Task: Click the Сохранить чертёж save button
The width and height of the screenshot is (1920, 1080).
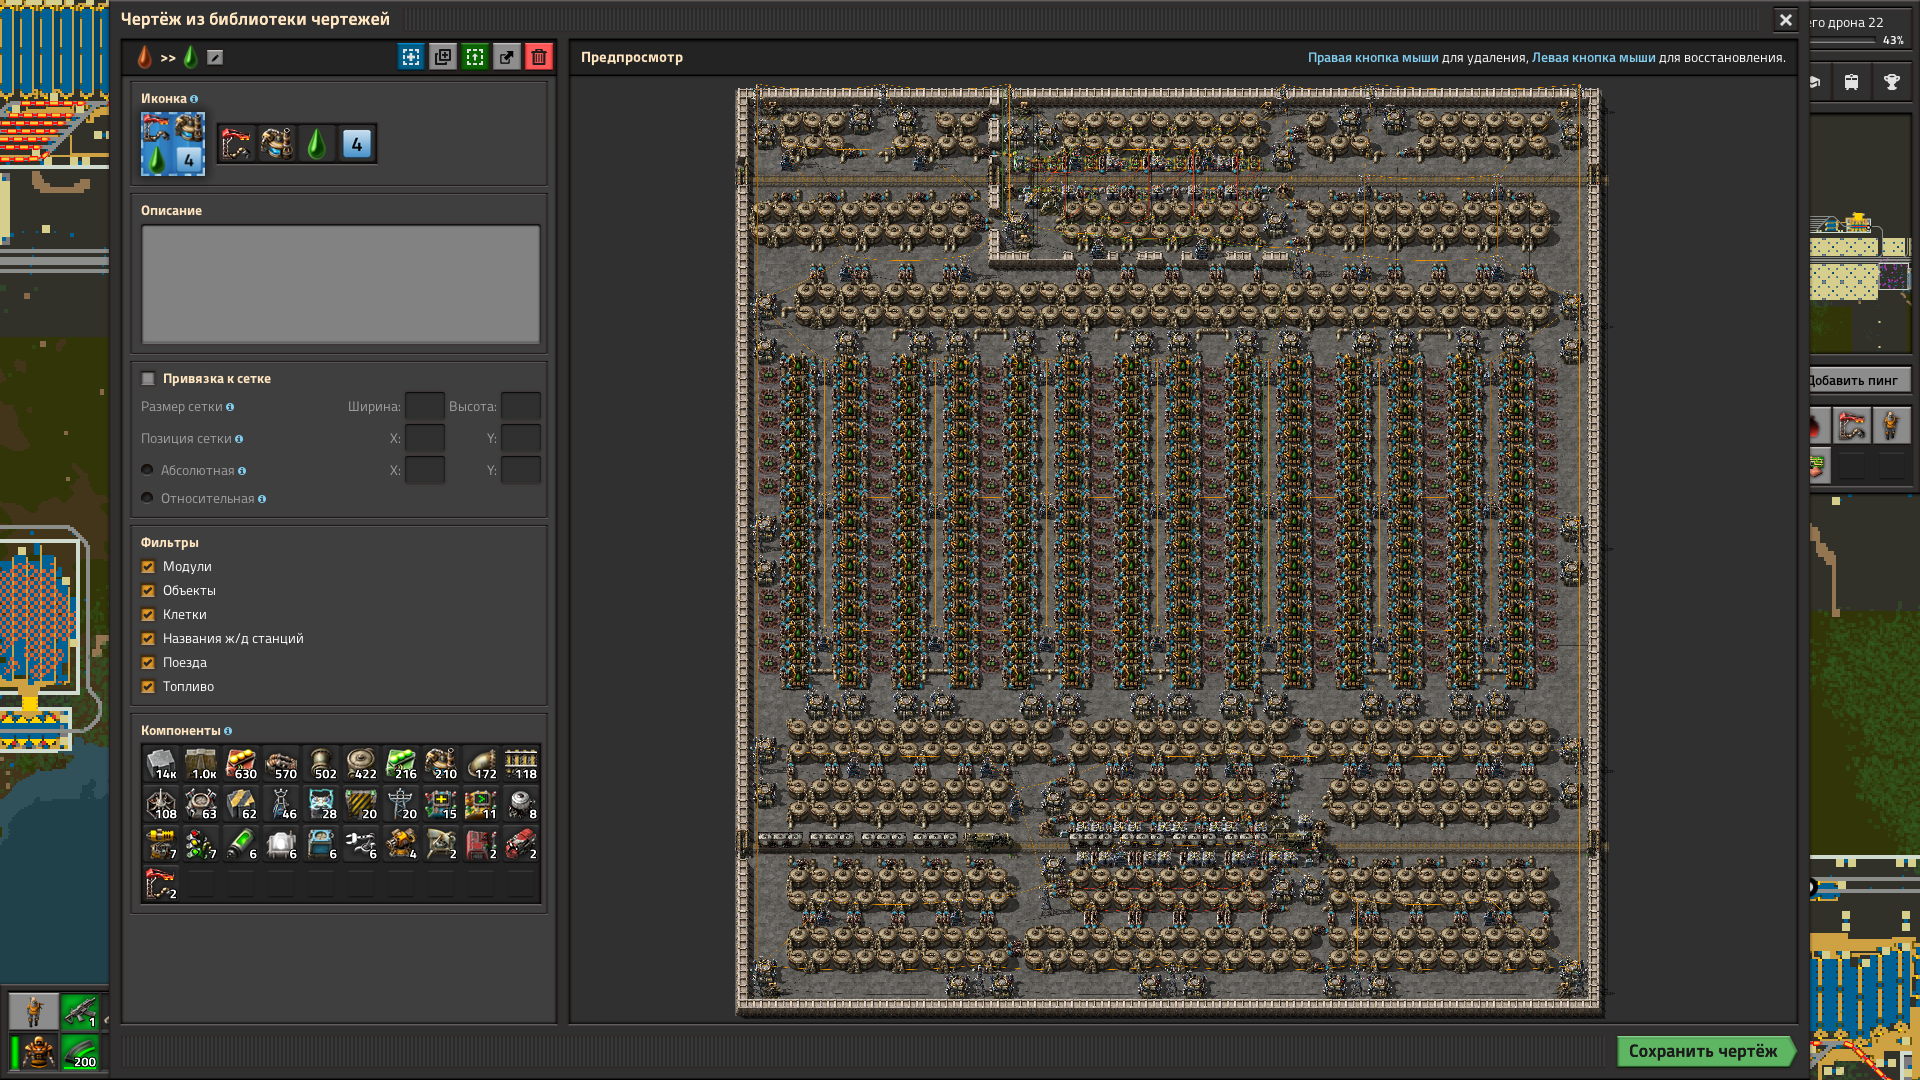Action: pos(1704,1051)
